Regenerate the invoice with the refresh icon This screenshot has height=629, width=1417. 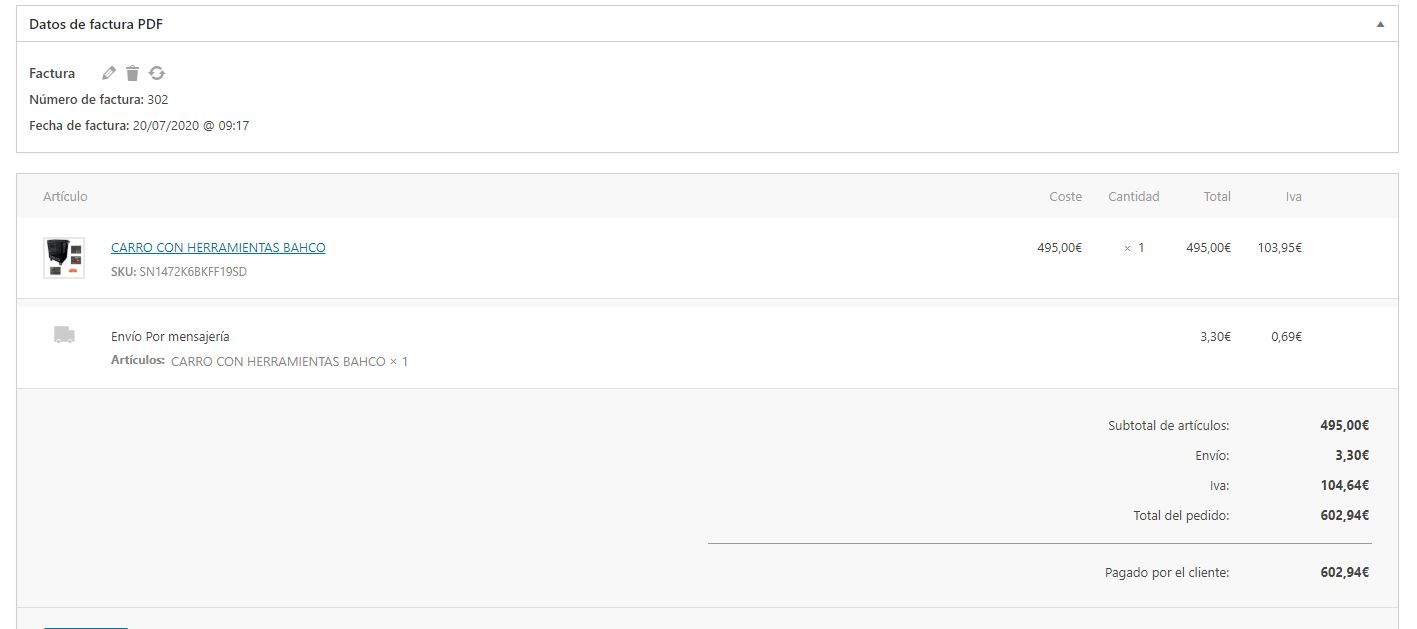[157, 73]
